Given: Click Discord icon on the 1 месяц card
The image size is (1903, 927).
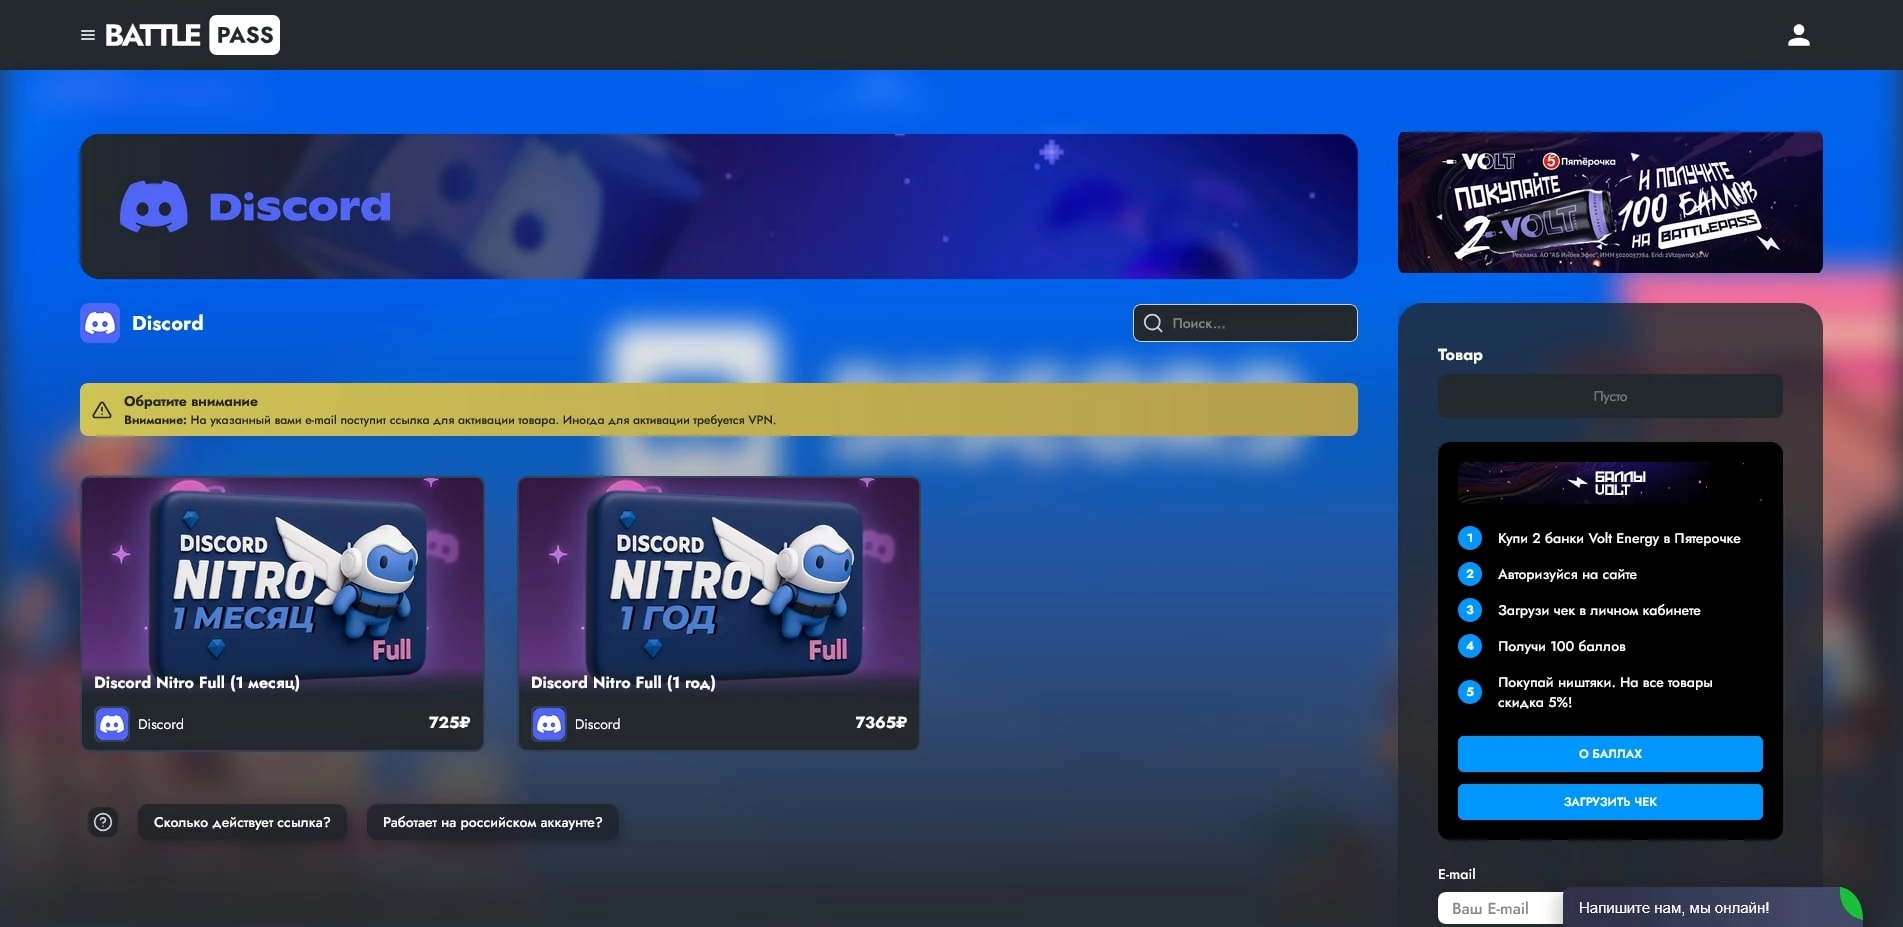Looking at the screenshot, I should pos(112,723).
